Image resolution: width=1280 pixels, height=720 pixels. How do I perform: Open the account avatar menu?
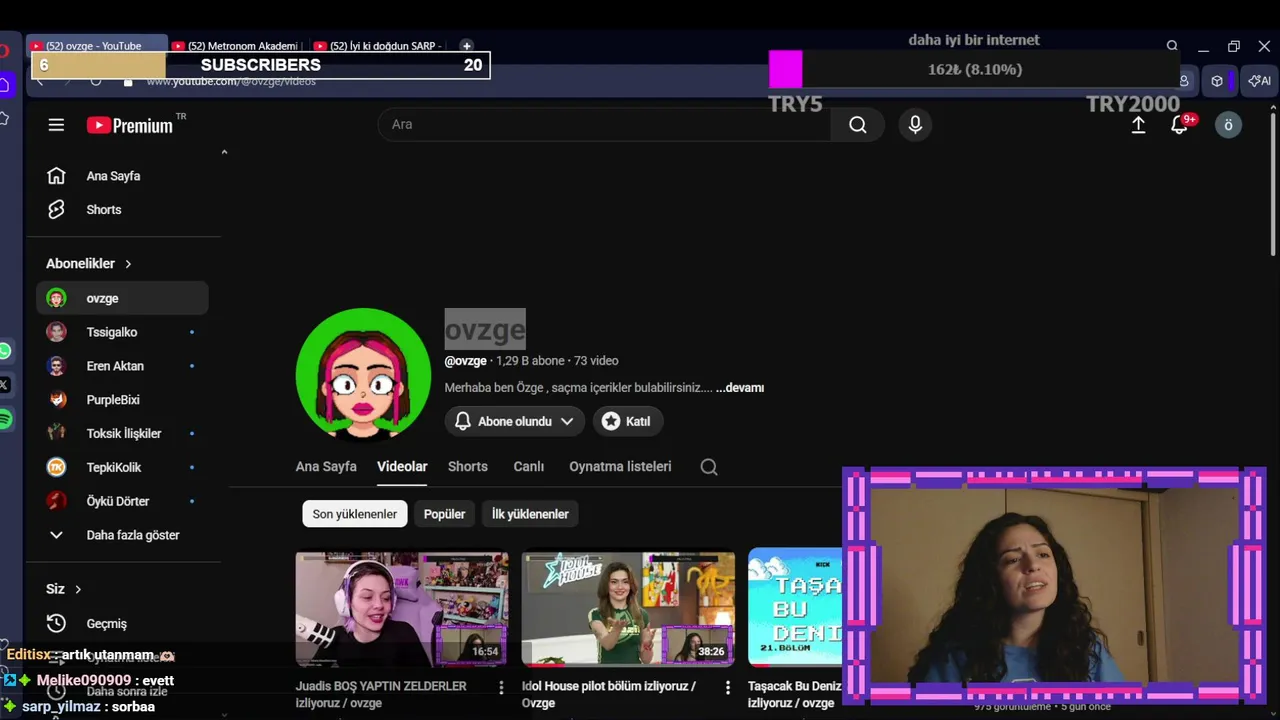click(1228, 125)
